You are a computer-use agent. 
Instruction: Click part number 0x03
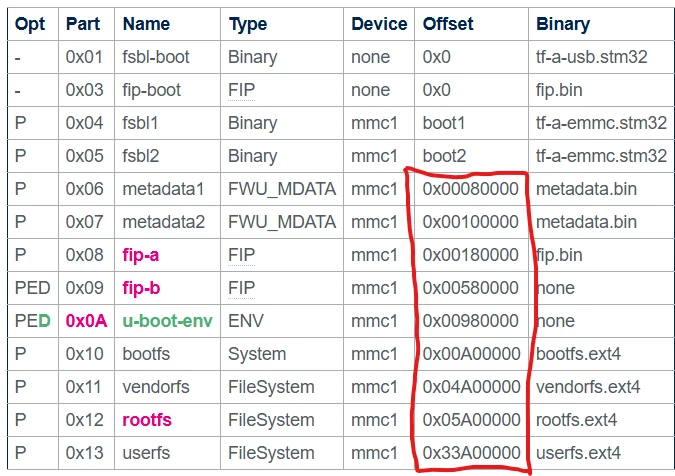pos(84,90)
